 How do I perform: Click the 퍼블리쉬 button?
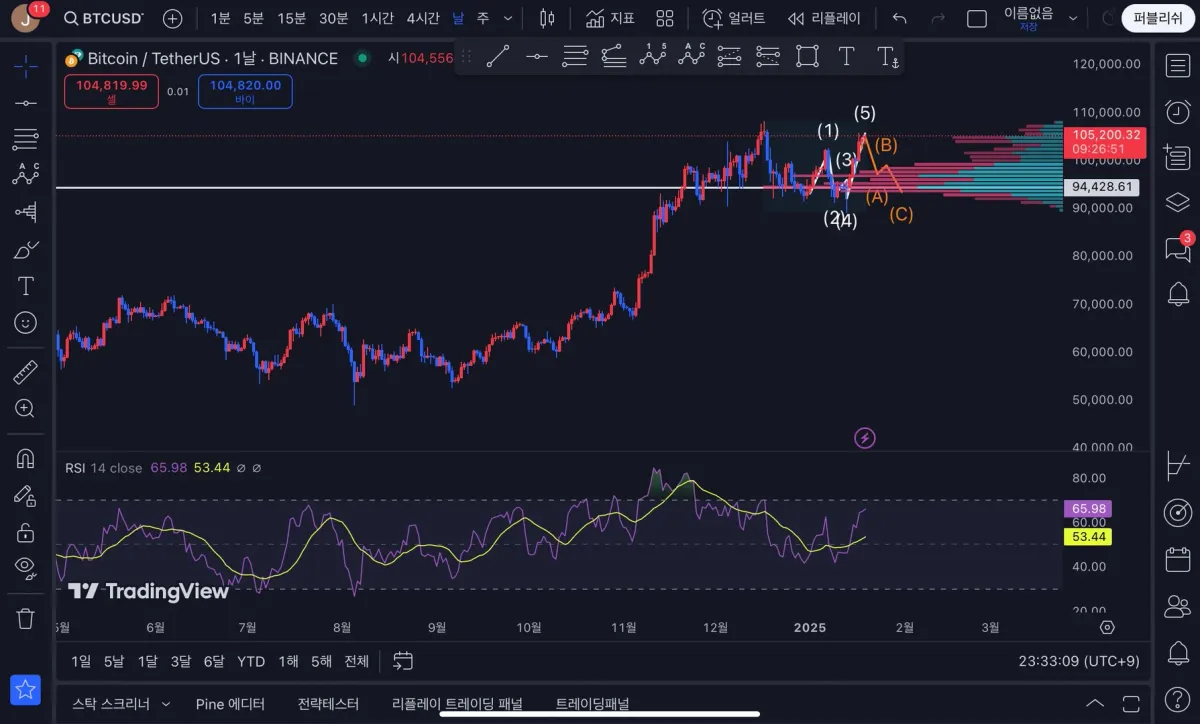(x=1158, y=18)
